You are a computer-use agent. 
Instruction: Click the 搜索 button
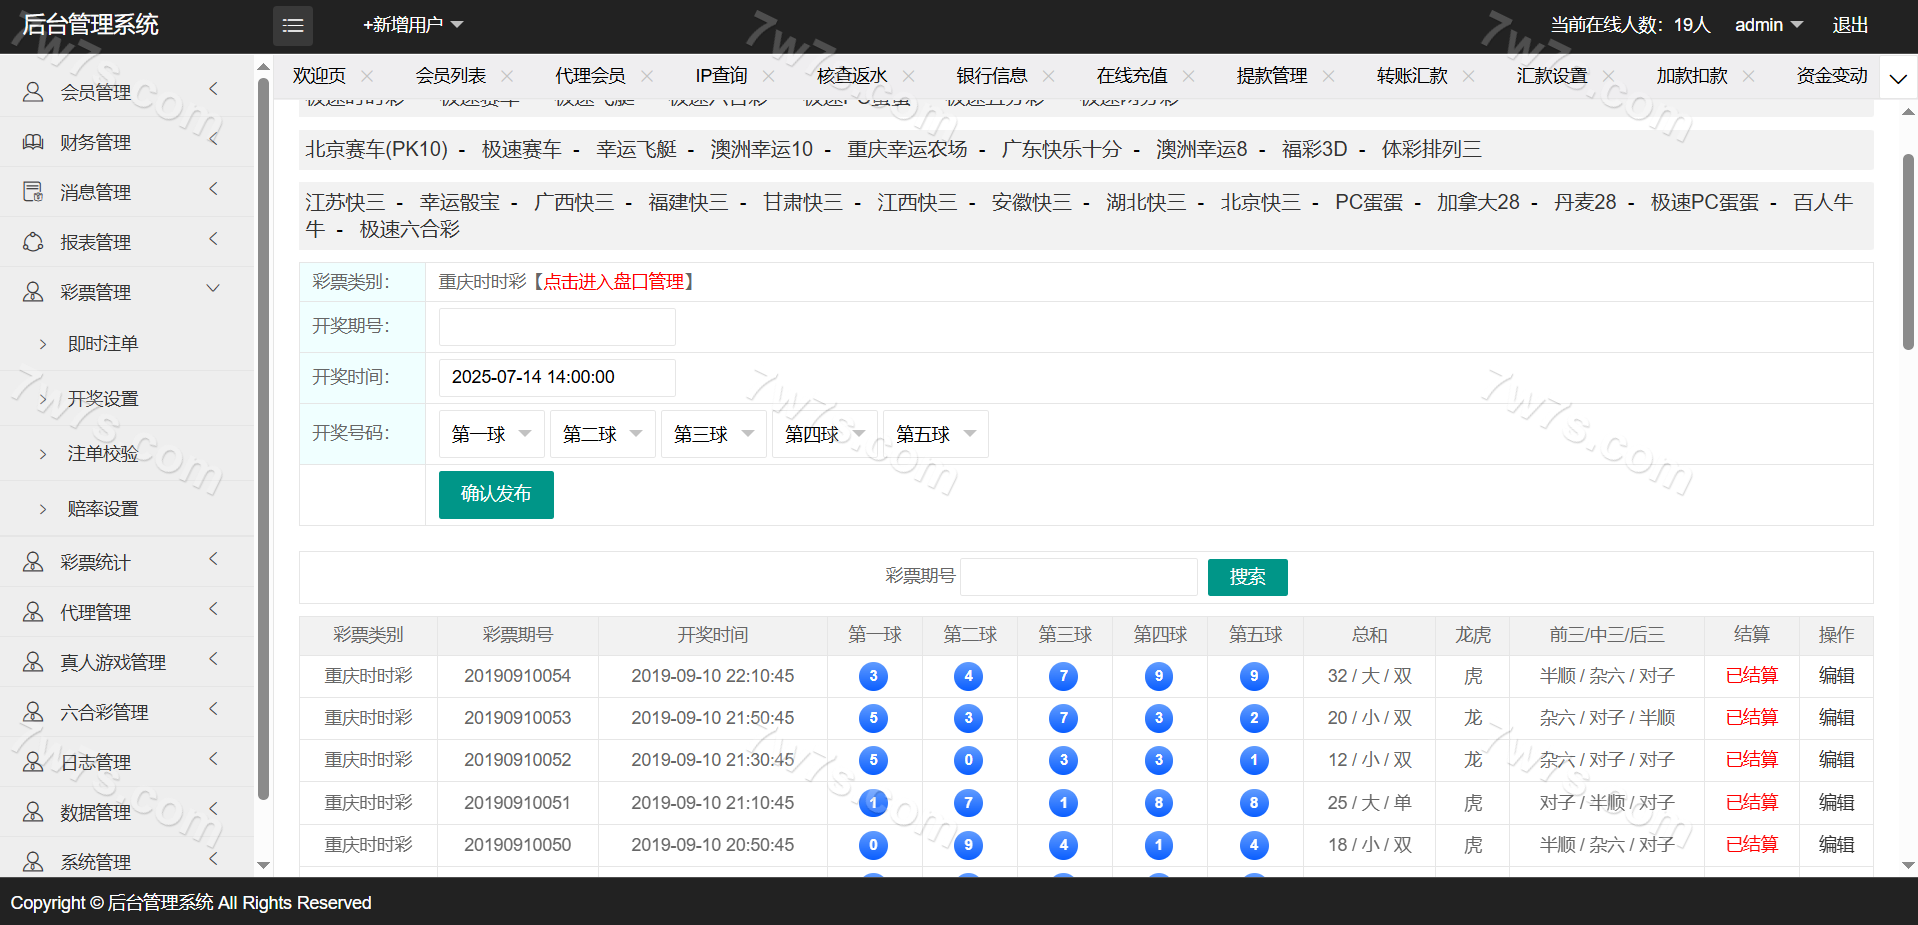pos(1247,577)
